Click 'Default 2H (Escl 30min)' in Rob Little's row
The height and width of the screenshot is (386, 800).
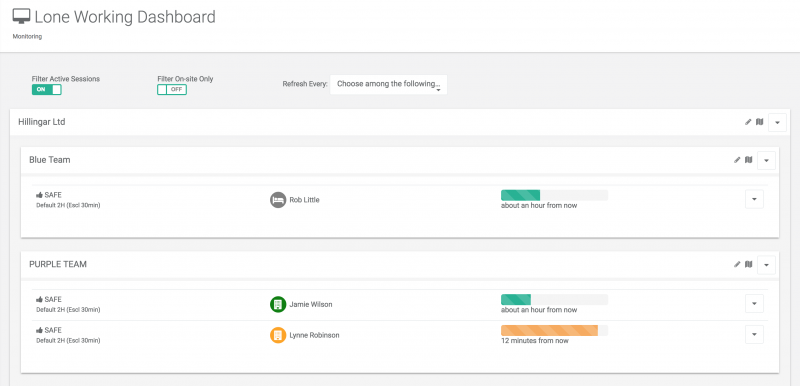[x=68, y=205]
